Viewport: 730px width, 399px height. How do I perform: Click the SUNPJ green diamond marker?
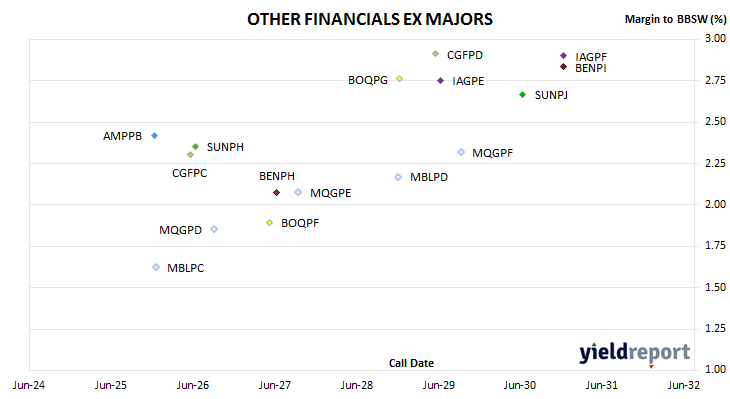(522, 95)
